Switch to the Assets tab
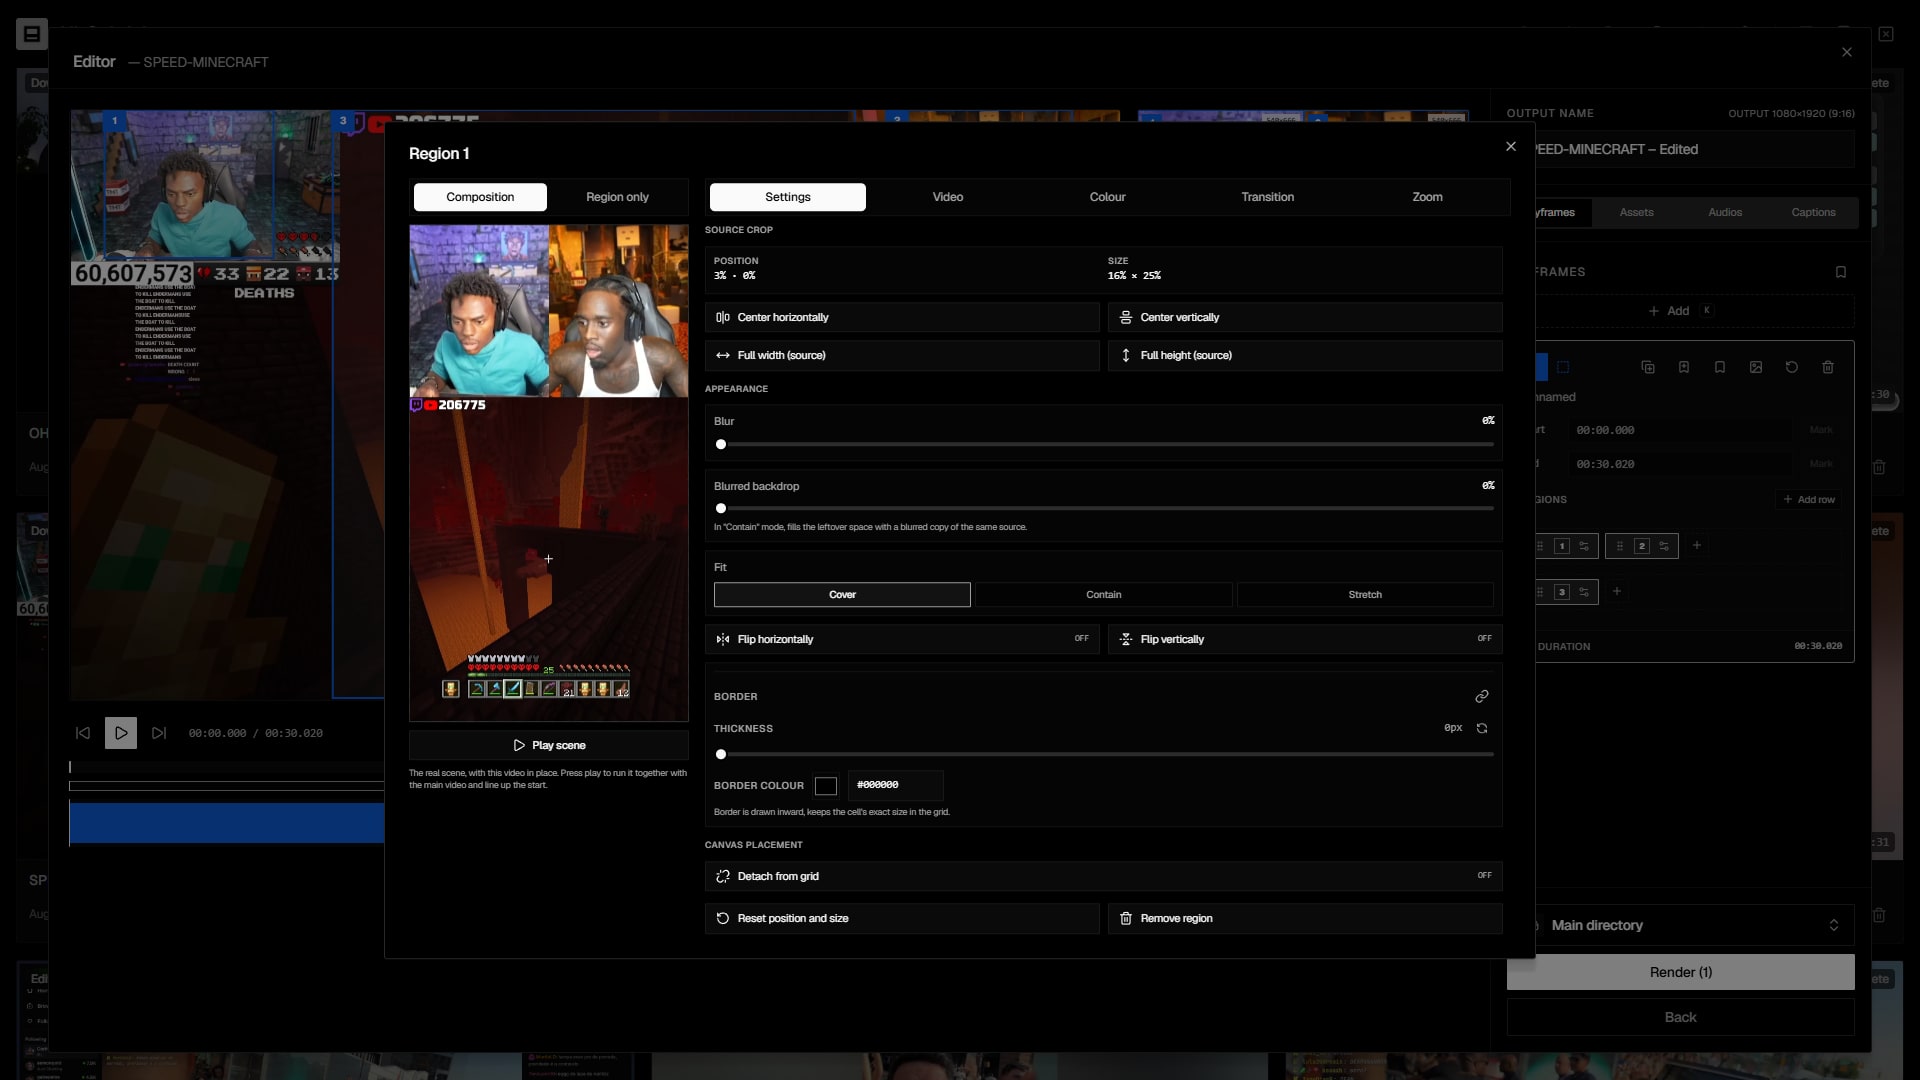The image size is (1920, 1080). click(x=1637, y=212)
